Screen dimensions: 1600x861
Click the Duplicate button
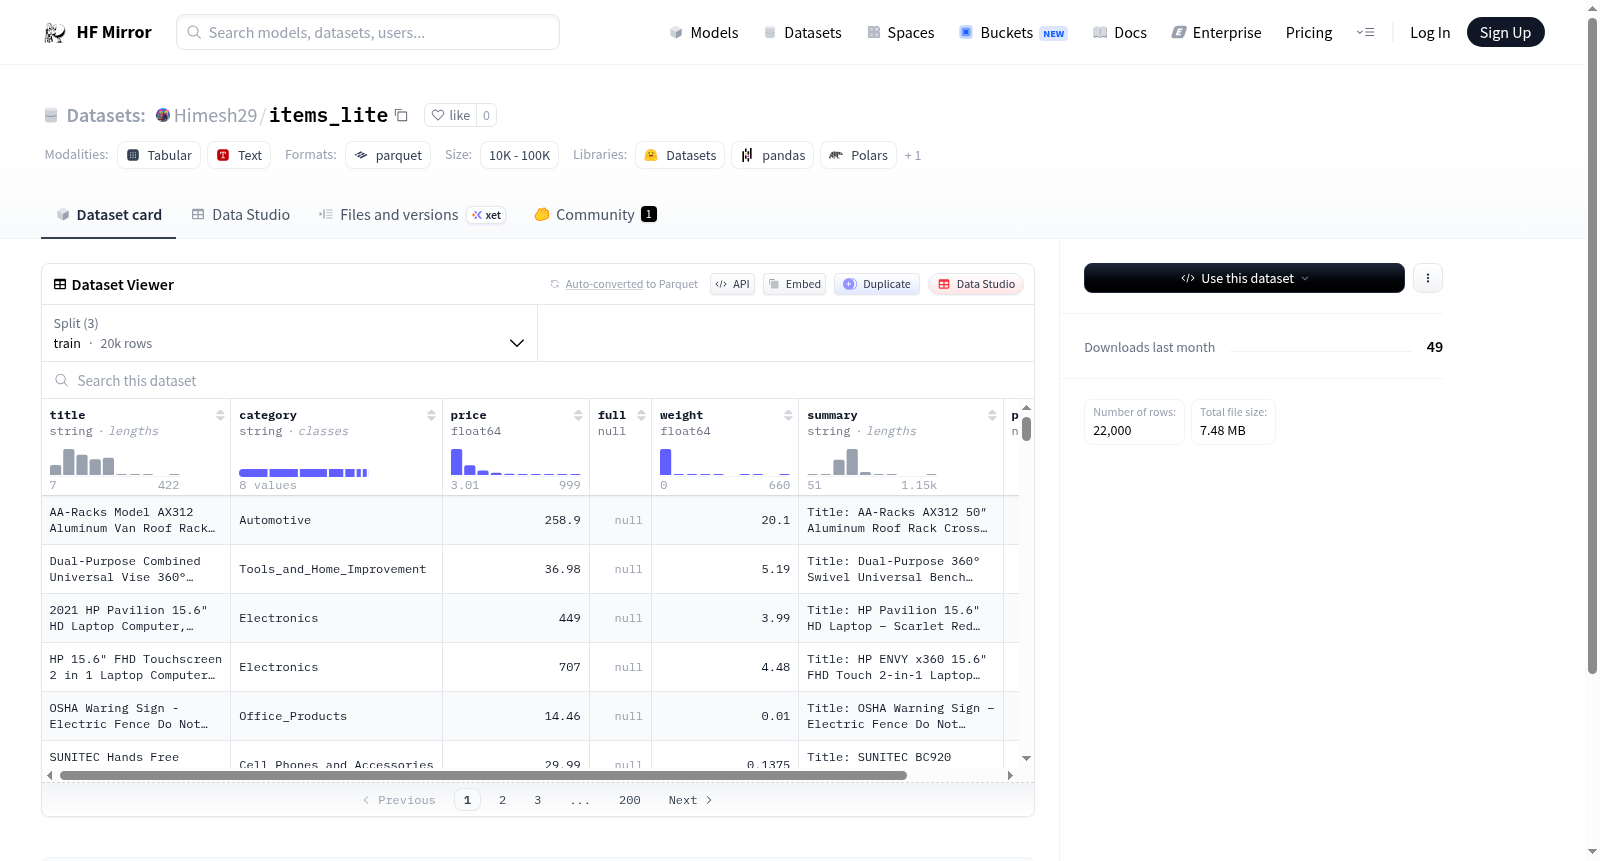click(x=877, y=284)
